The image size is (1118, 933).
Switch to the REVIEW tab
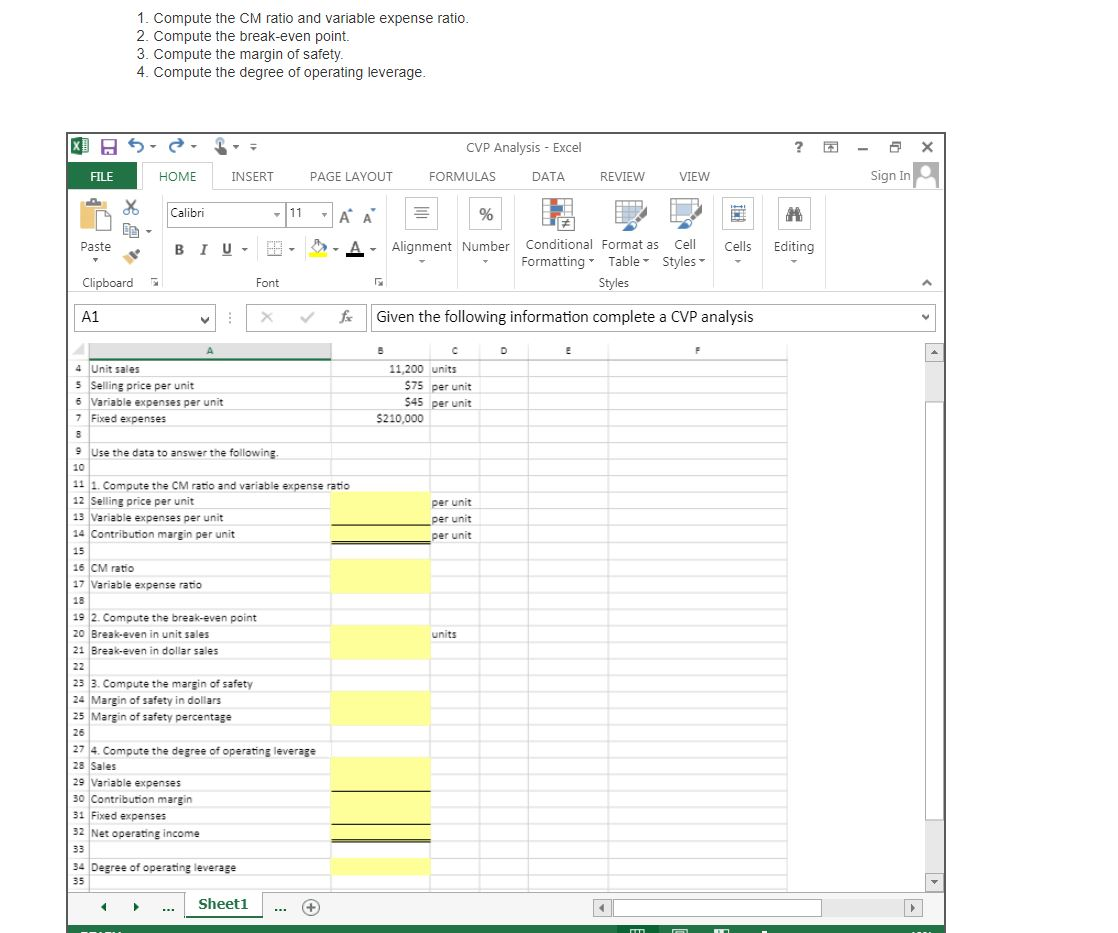[622, 176]
